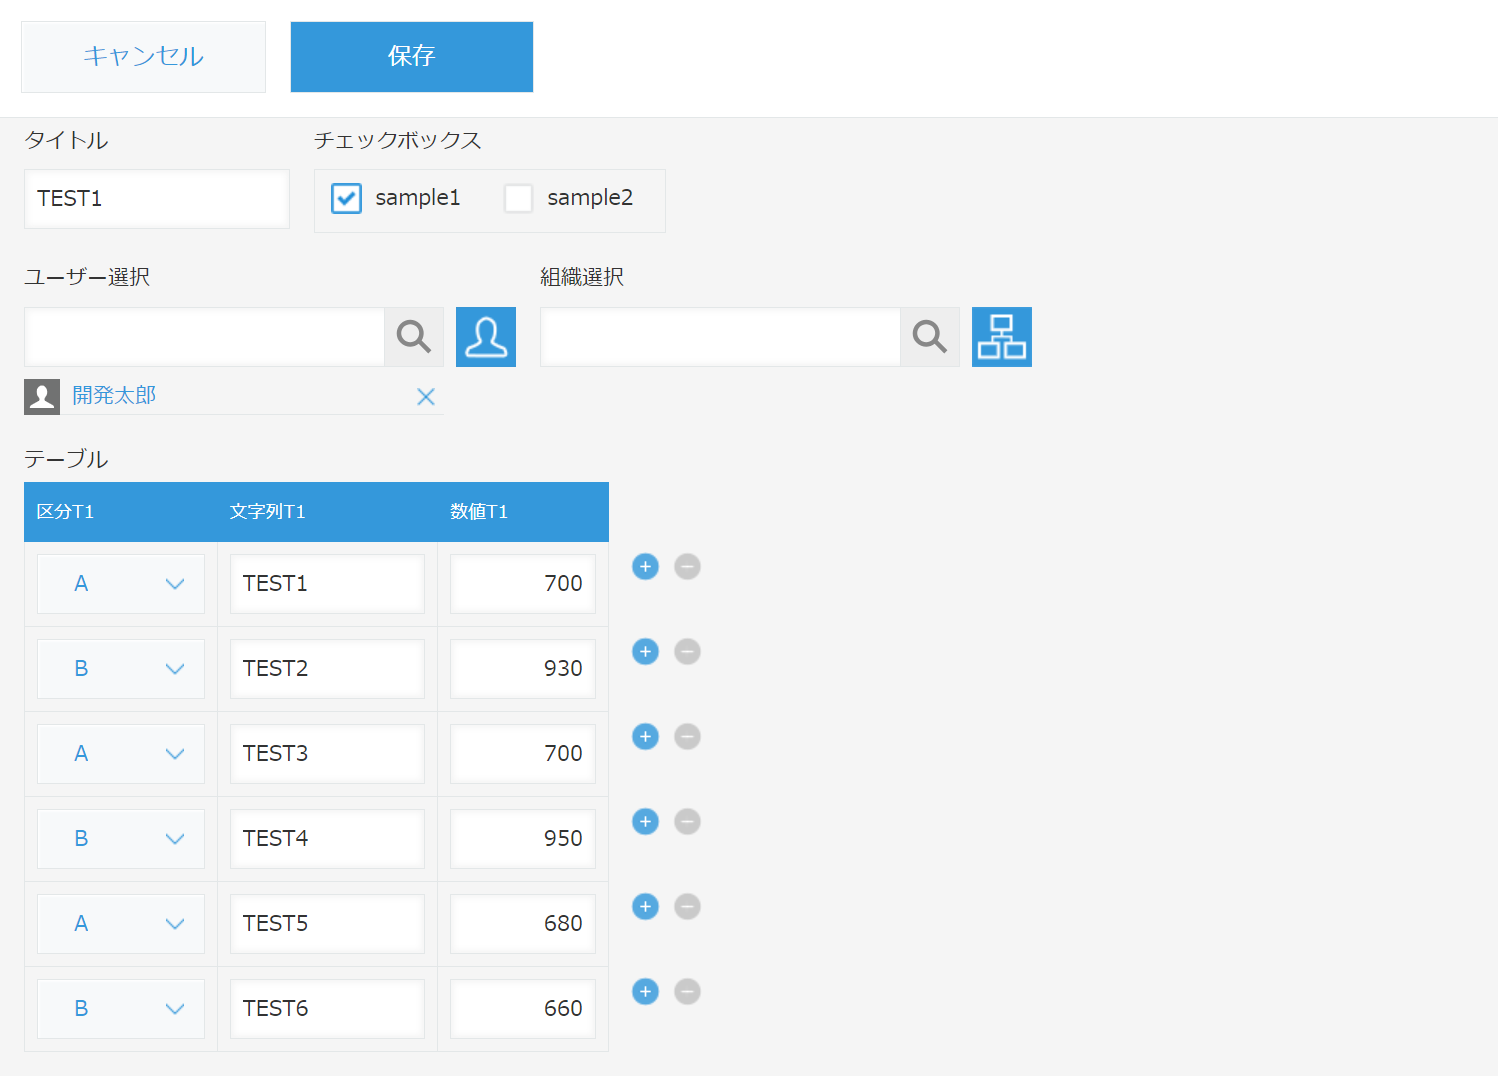The width and height of the screenshot is (1498, 1076).
Task: Click the テーブル section label
Action: 66,459
